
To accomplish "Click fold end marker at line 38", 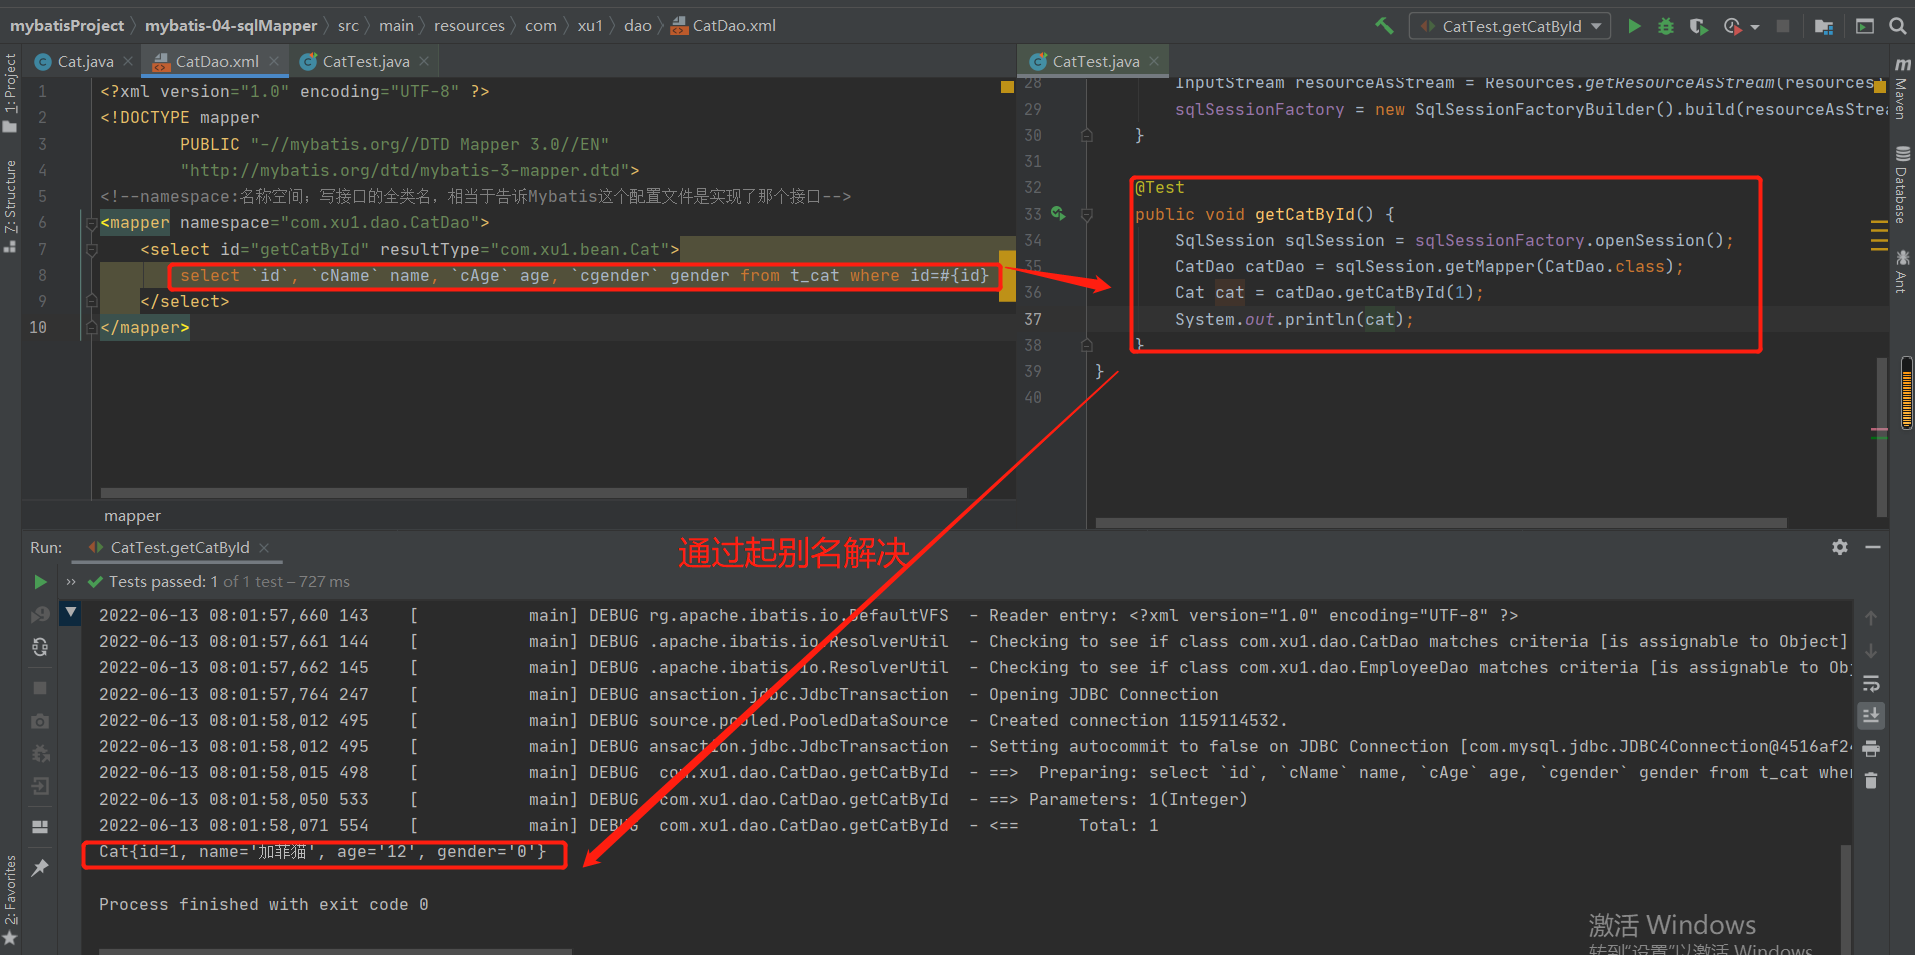I will point(1087,345).
